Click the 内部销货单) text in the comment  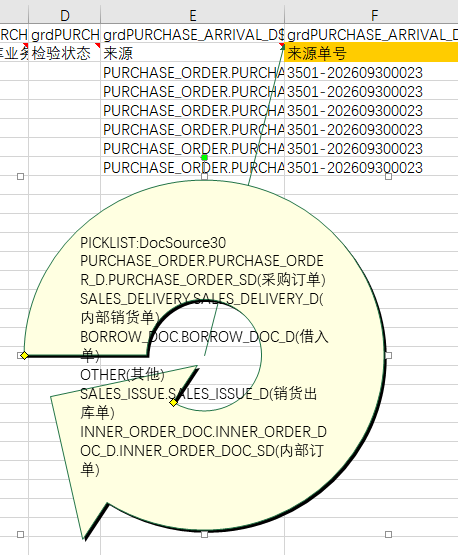coord(120,317)
